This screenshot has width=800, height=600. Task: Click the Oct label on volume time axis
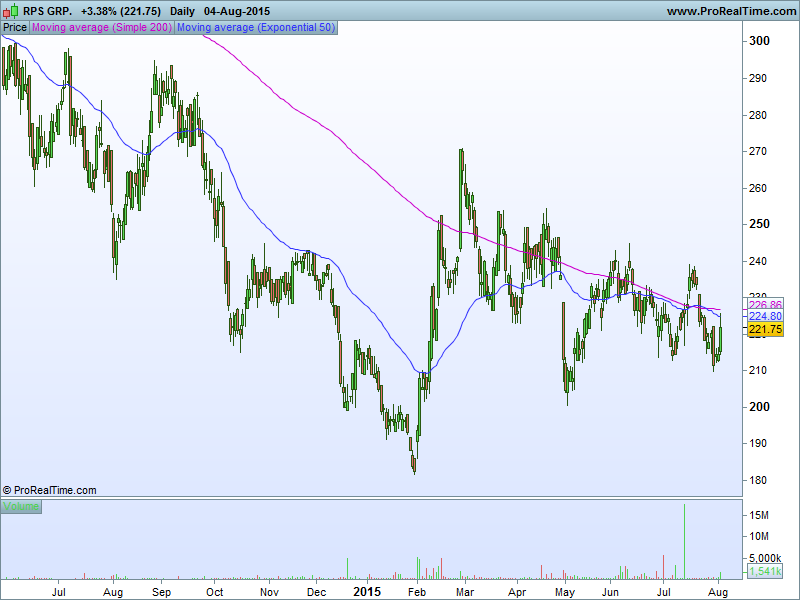click(214, 591)
